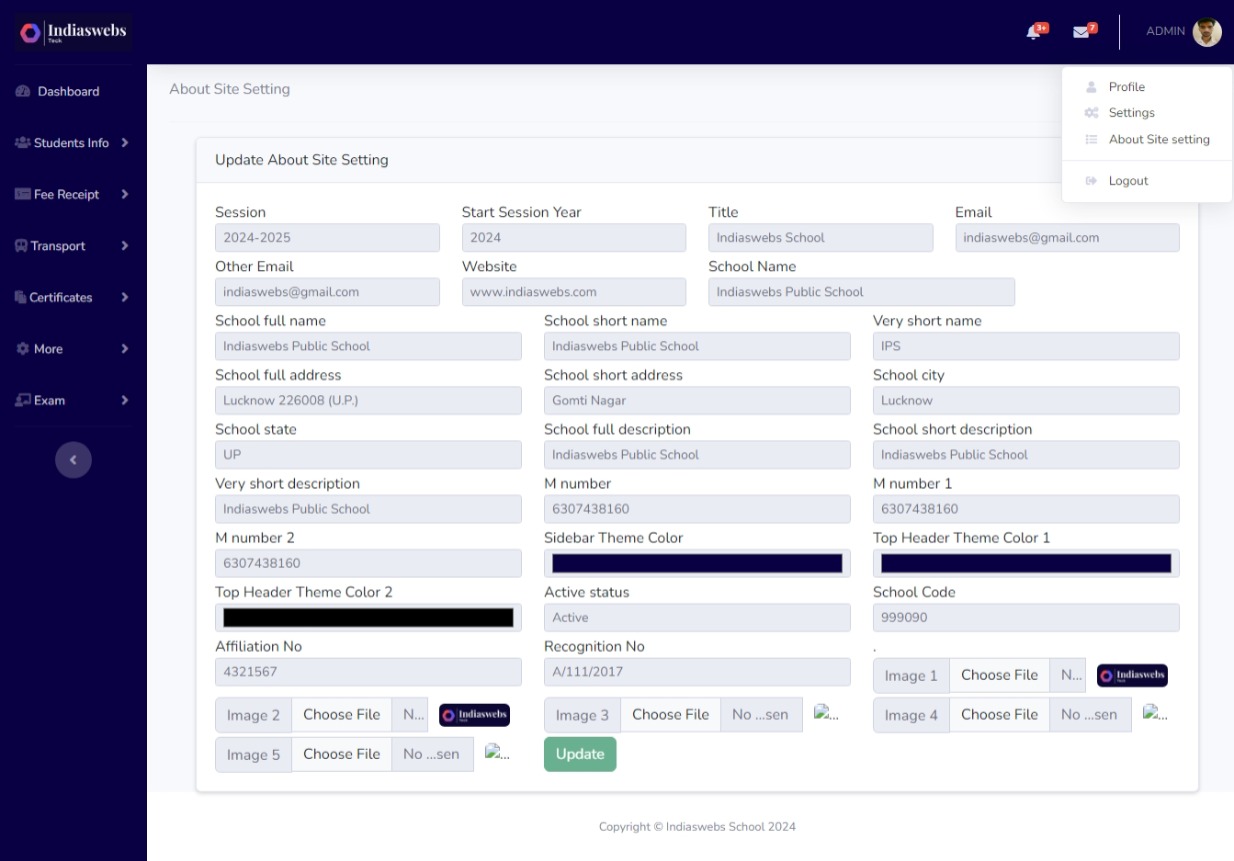Open the notifications bell icon
Image resolution: width=1234 pixels, height=861 pixels.
point(1034,32)
